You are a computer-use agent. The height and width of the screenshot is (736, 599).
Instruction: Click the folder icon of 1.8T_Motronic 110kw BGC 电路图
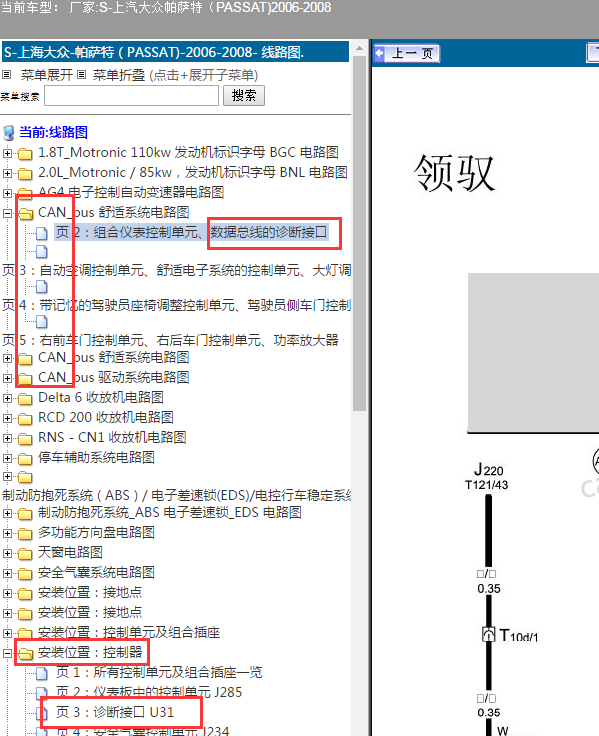[x=25, y=153]
